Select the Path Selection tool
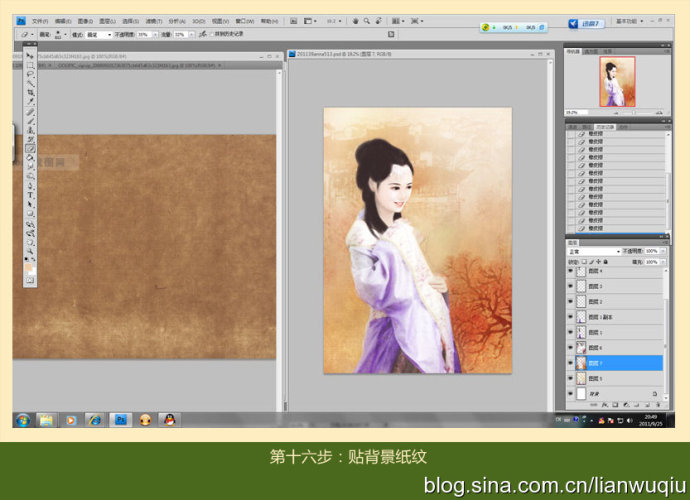The height and width of the screenshot is (500, 690). (30, 205)
